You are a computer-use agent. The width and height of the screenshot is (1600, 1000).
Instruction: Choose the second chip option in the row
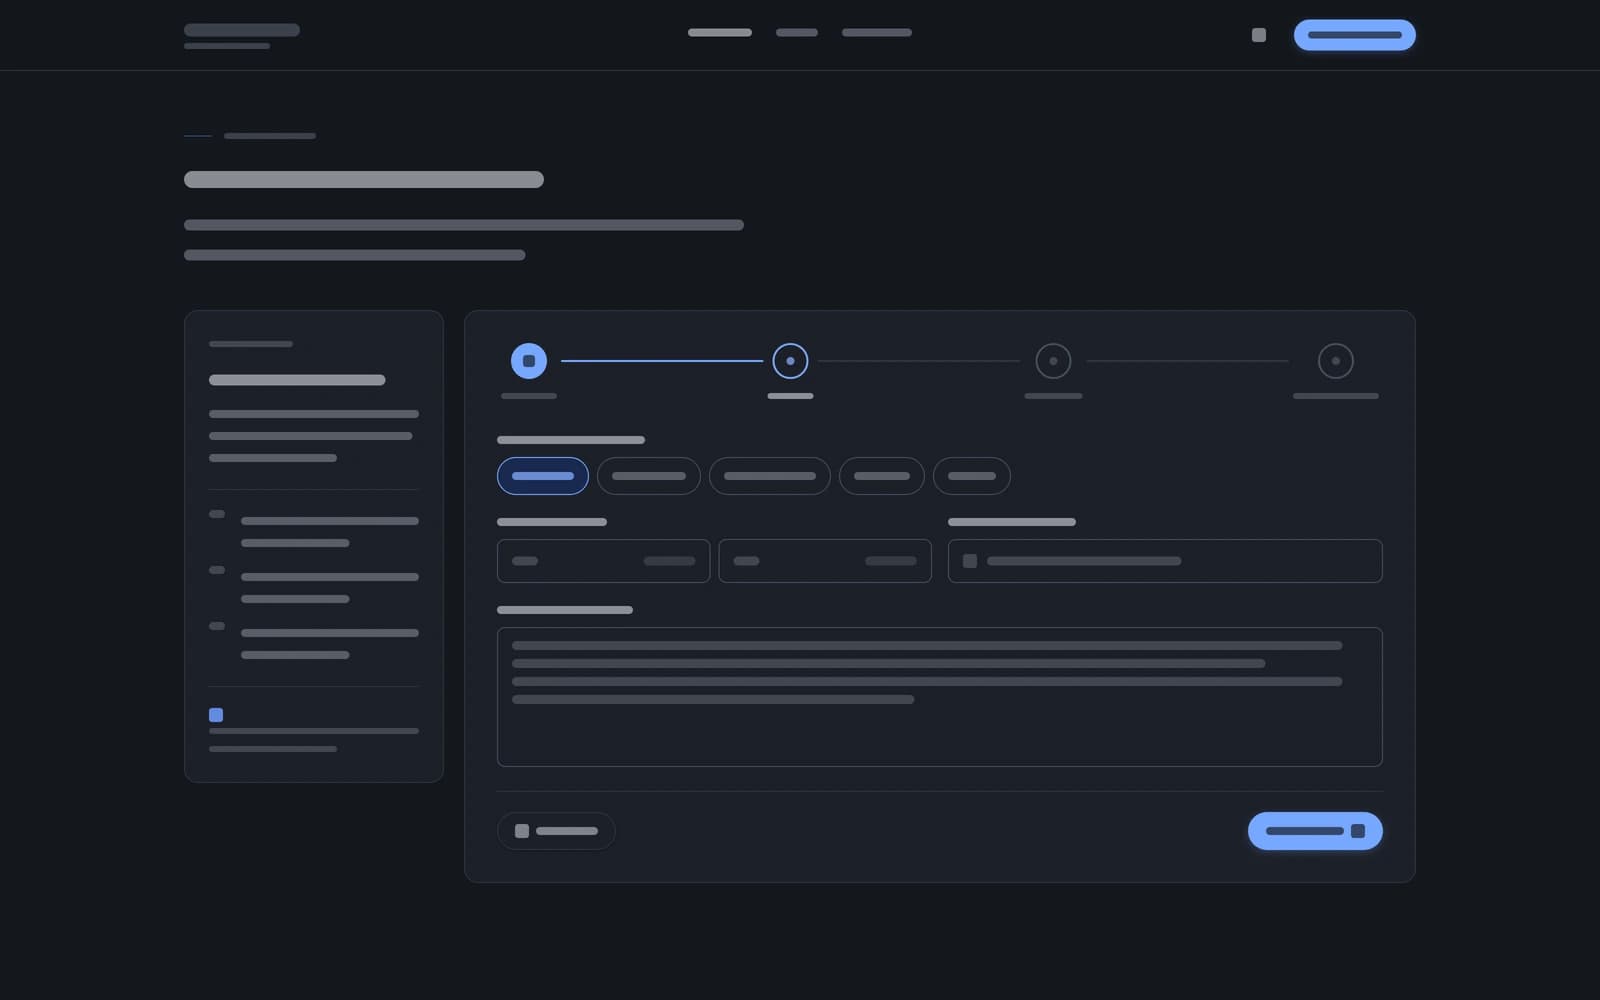[x=649, y=476]
